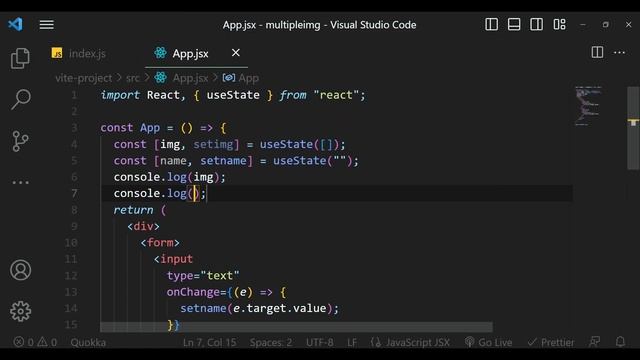Click the "react" string on line 1
Screen dimensions: 640x360
(336, 95)
